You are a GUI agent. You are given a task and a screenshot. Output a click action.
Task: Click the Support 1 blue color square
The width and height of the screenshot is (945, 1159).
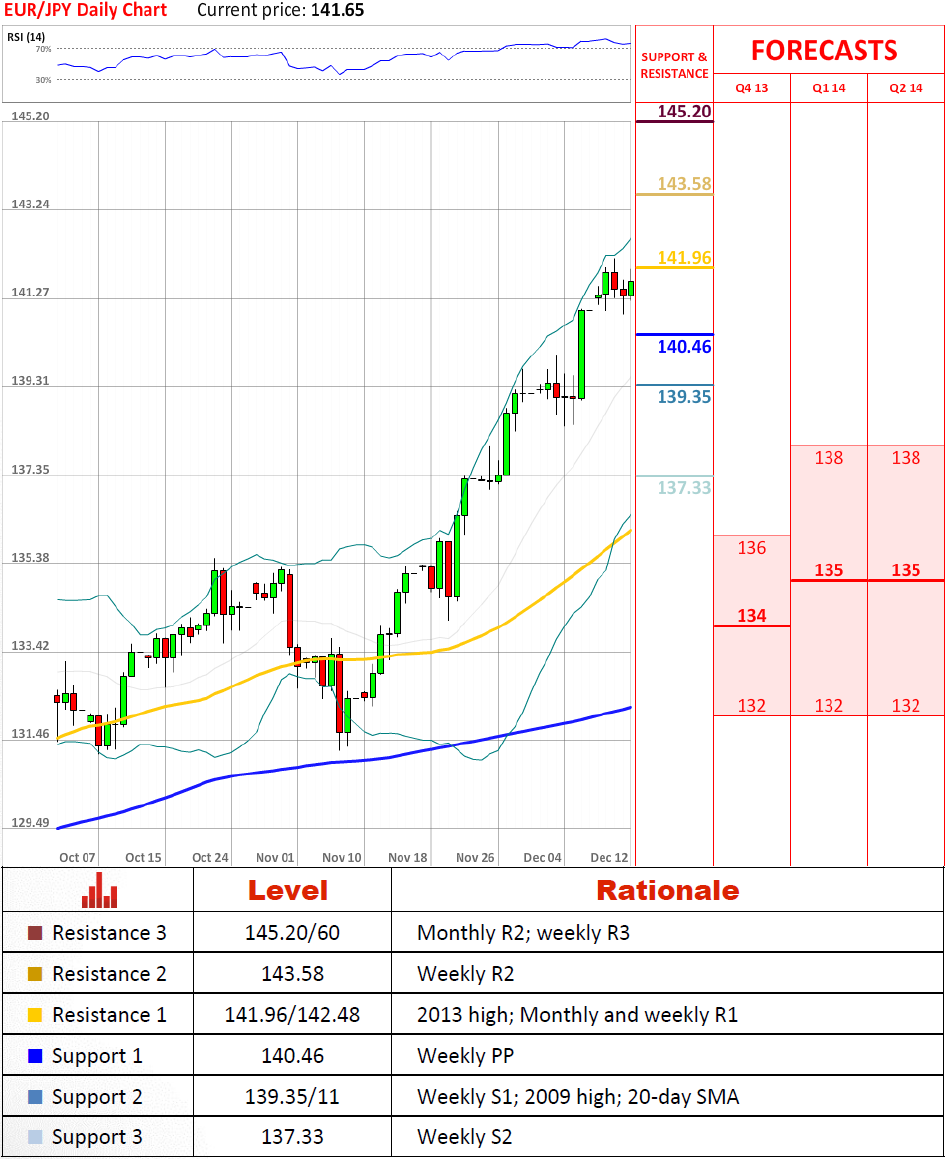click(35, 1056)
